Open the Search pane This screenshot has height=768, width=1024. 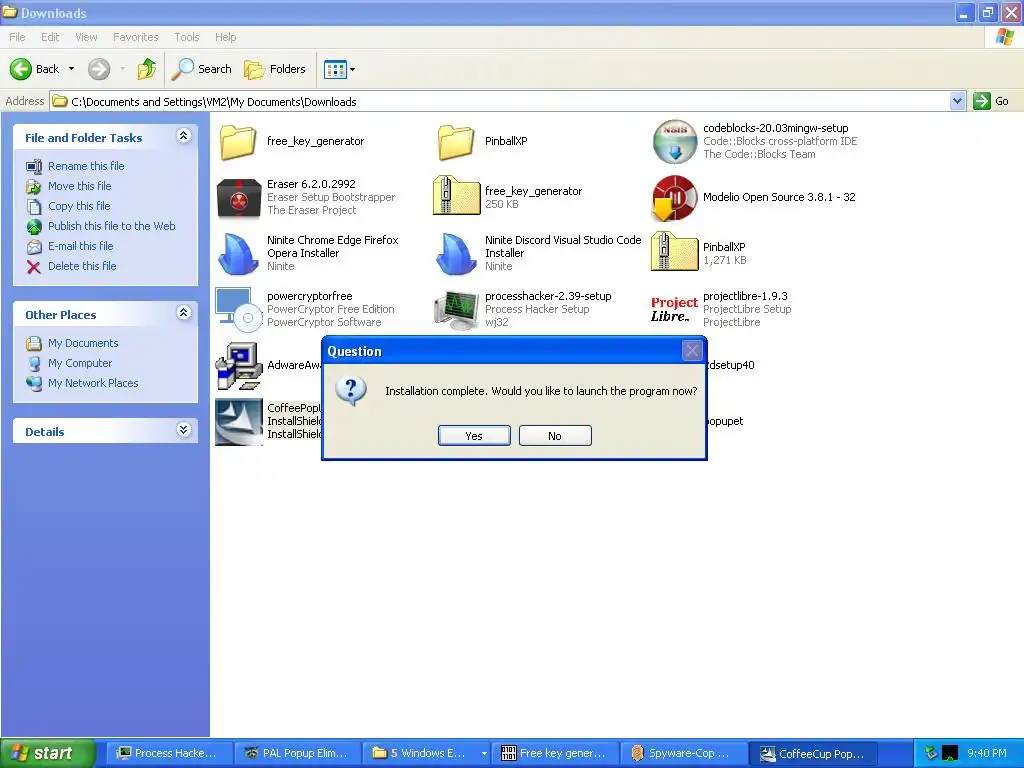[x=202, y=69]
